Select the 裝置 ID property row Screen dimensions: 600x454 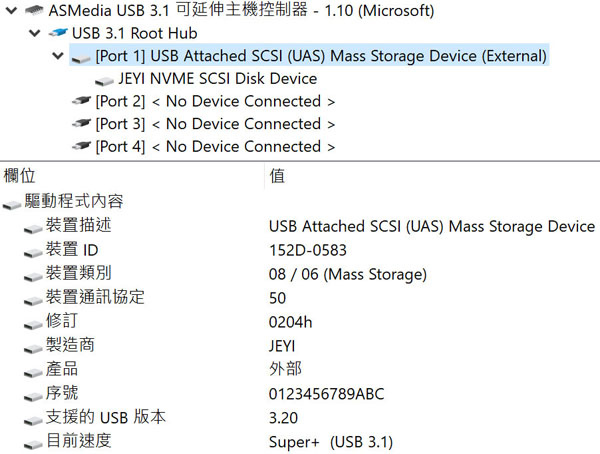point(73,250)
